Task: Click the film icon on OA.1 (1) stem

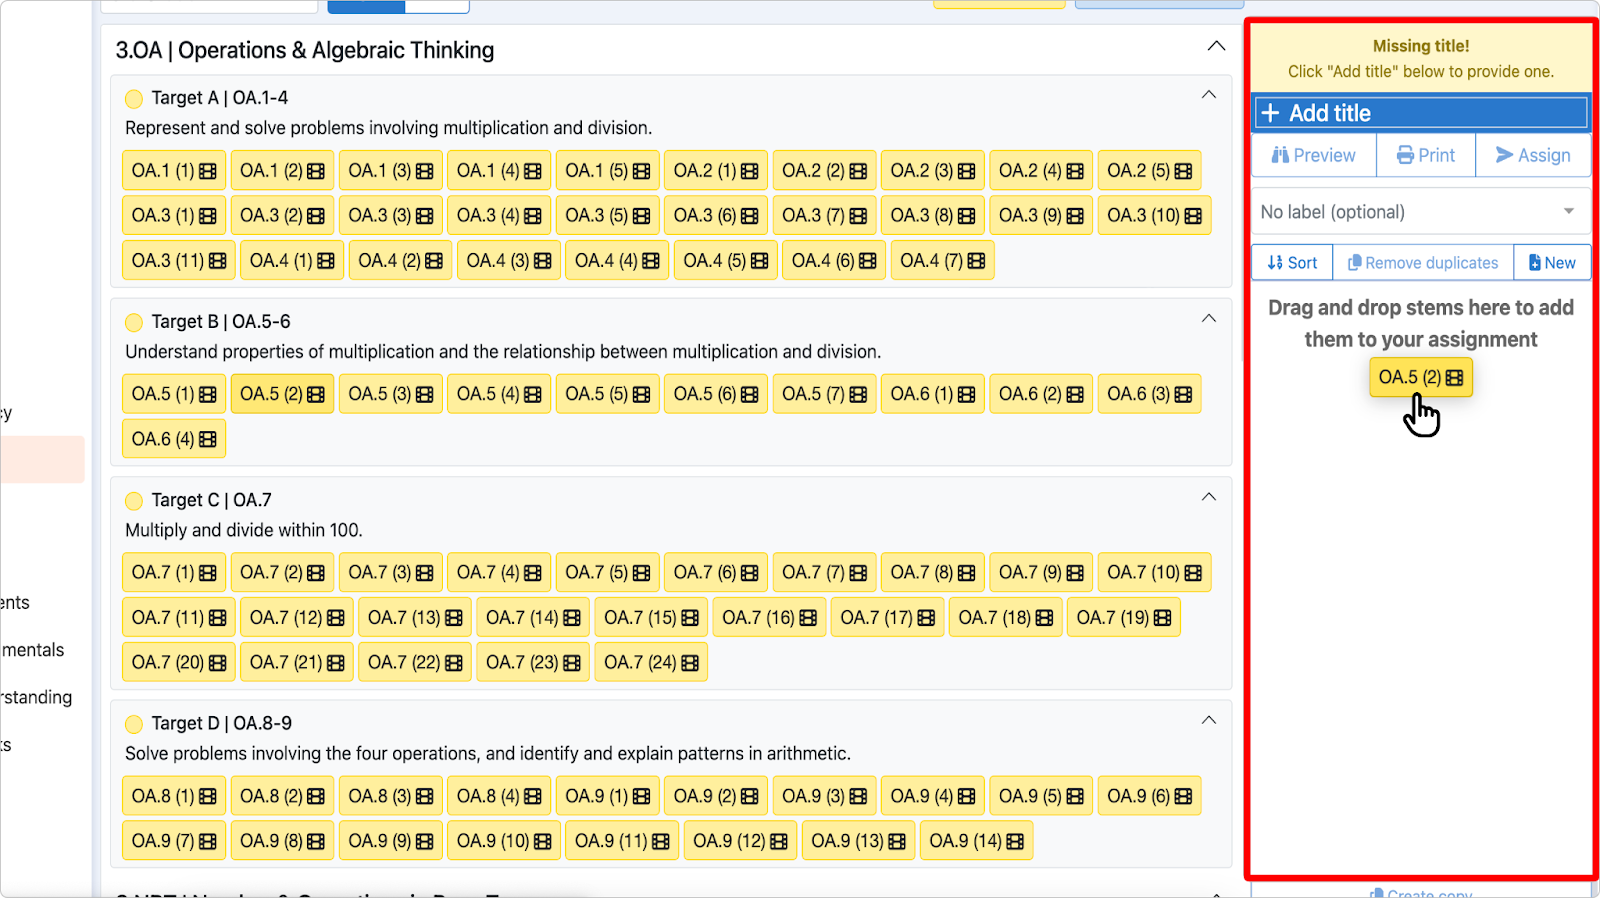Action: tap(208, 171)
